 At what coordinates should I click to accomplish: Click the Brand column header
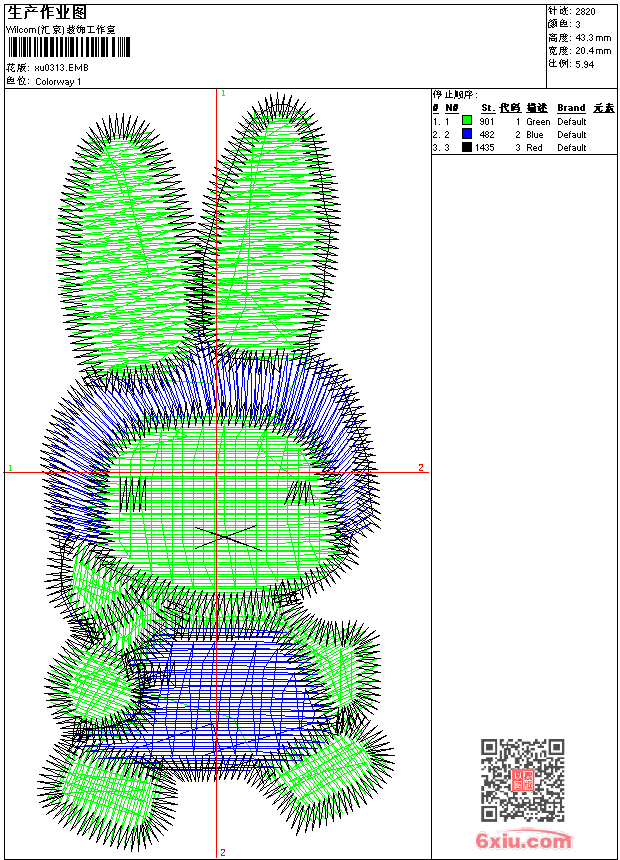[571, 108]
